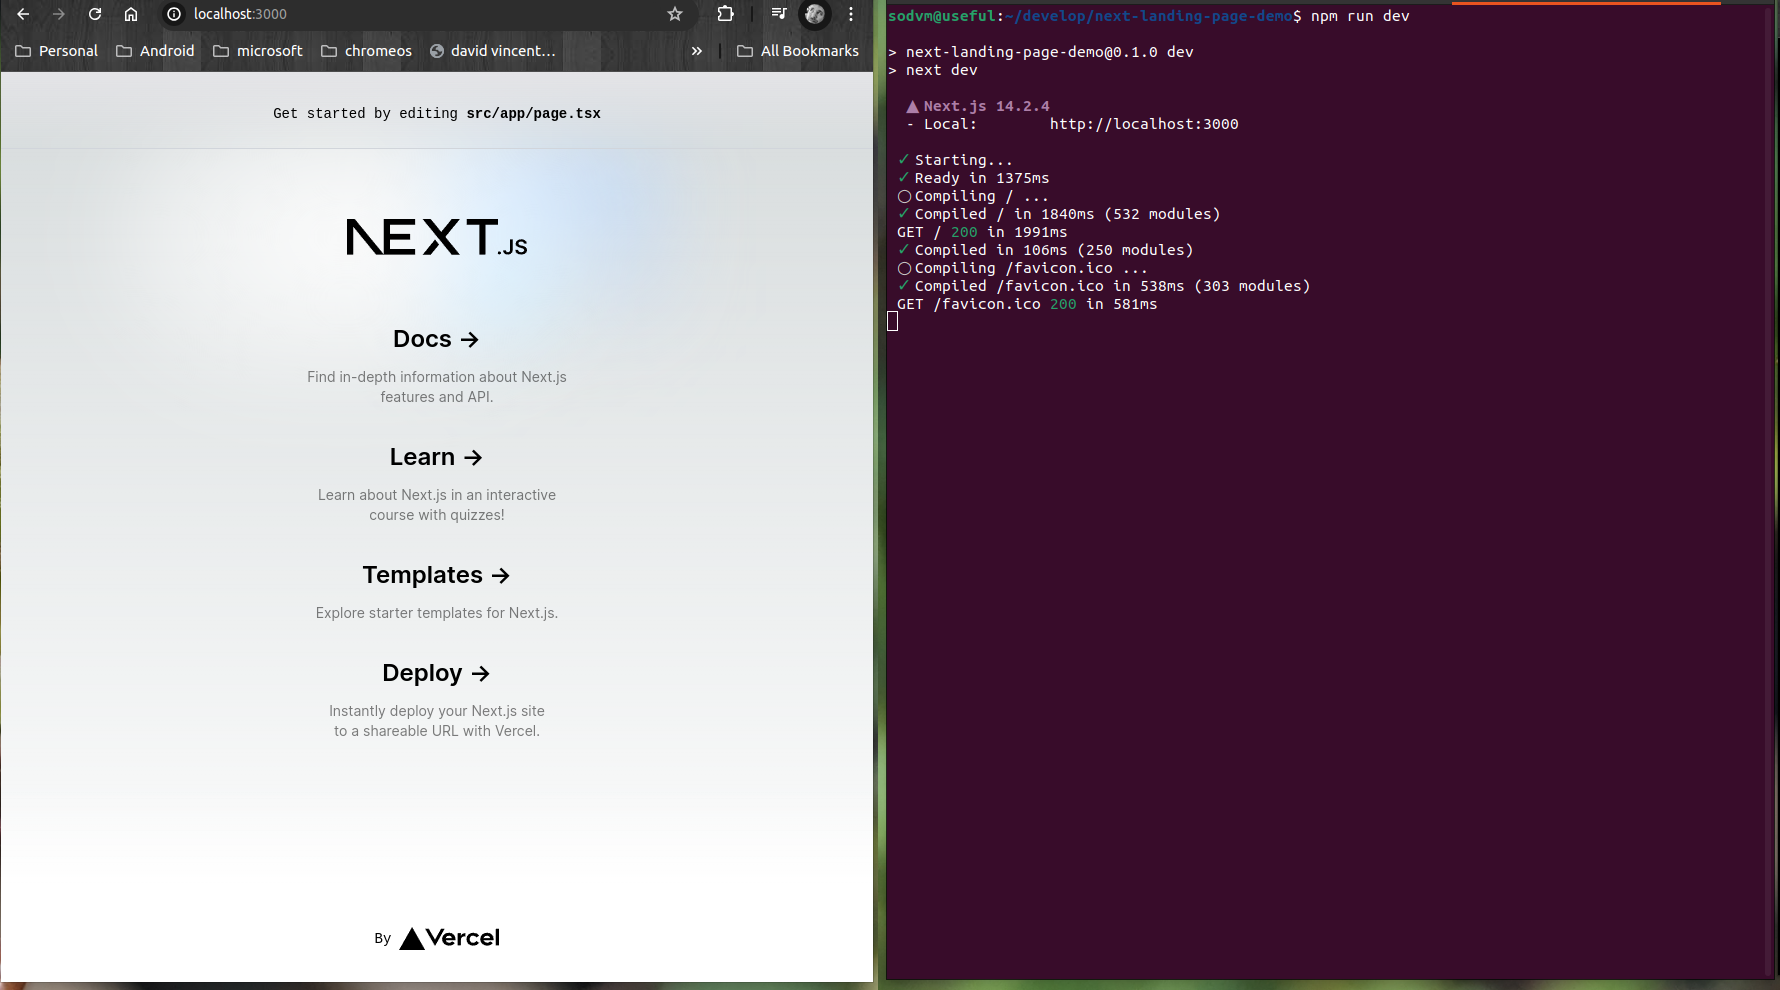Open the Android bookmarks folder
This screenshot has height=990, width=1780.
click(155, 51)
